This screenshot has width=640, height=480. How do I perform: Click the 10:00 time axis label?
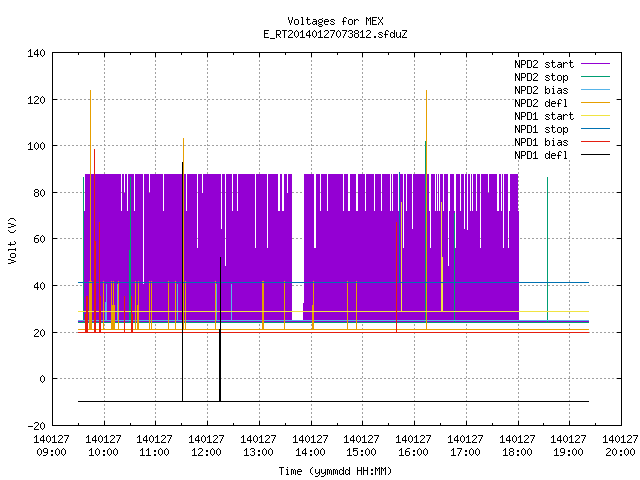coord(103,452)
